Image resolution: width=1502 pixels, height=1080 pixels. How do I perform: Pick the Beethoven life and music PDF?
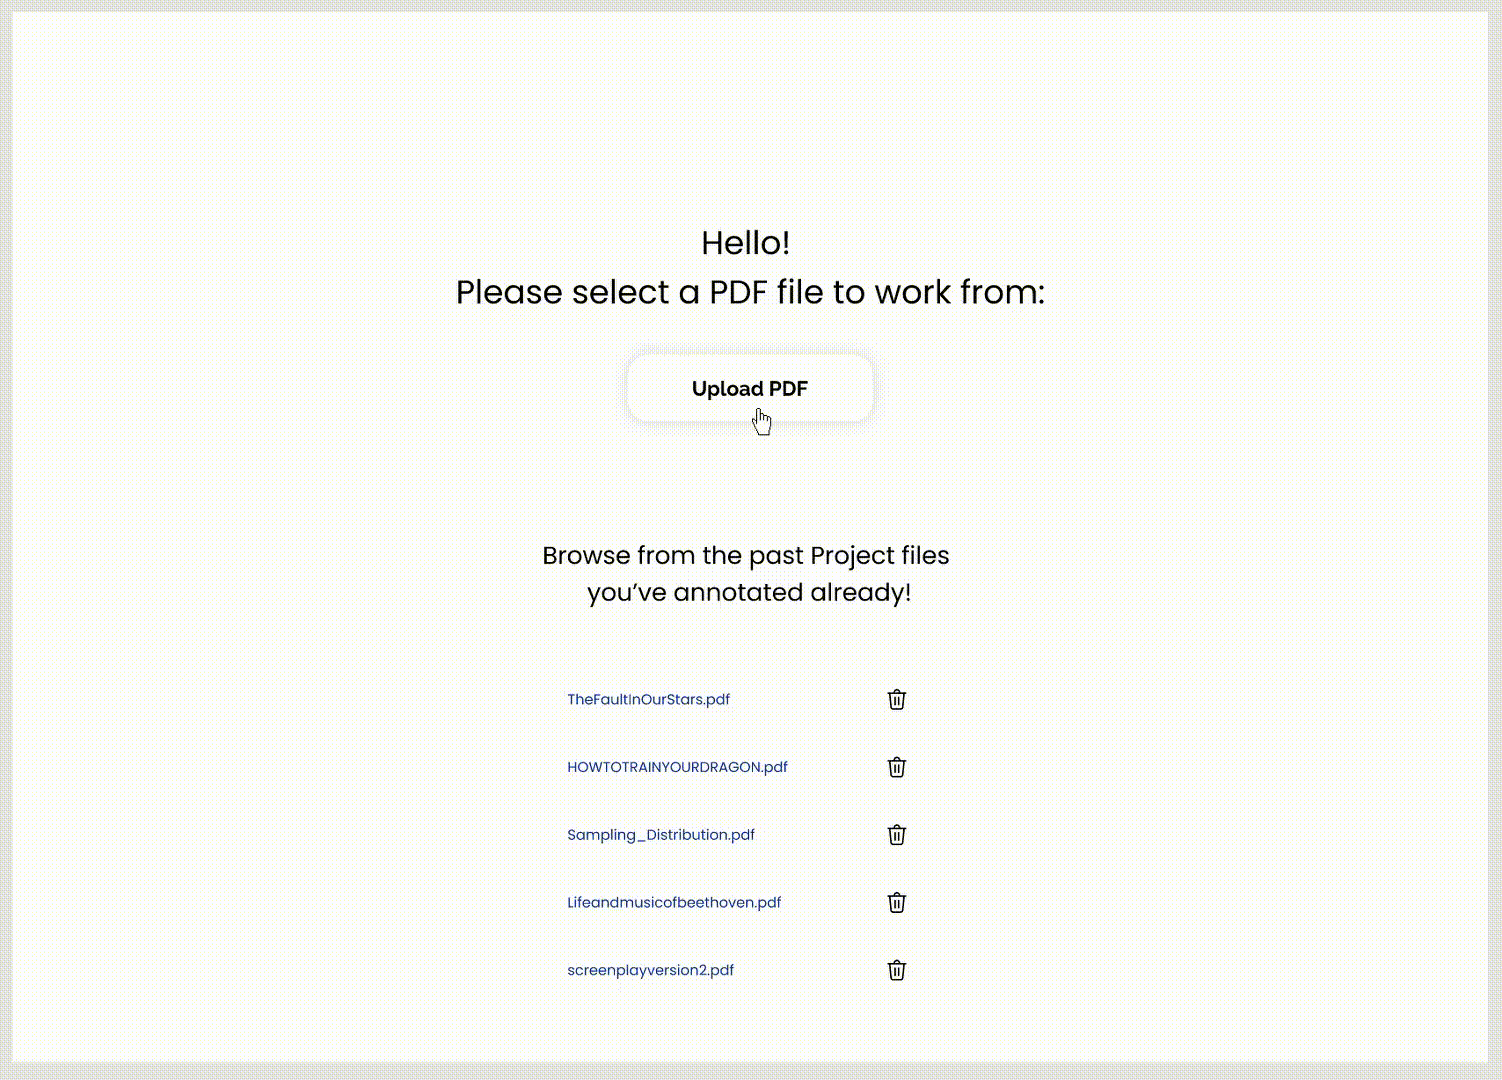pos(673,902)
